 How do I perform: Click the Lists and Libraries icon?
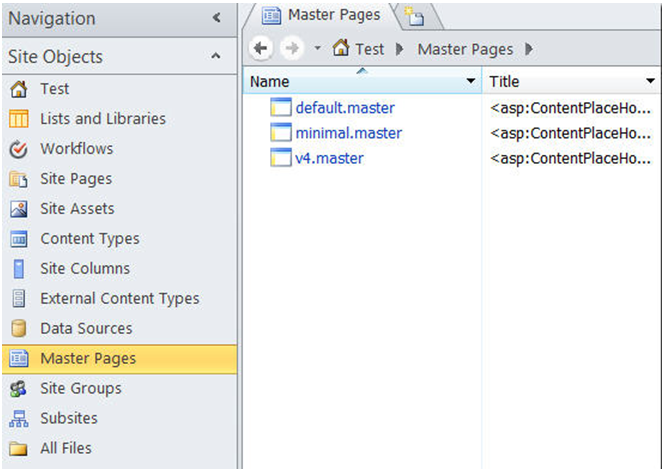(x=18, y=119)
